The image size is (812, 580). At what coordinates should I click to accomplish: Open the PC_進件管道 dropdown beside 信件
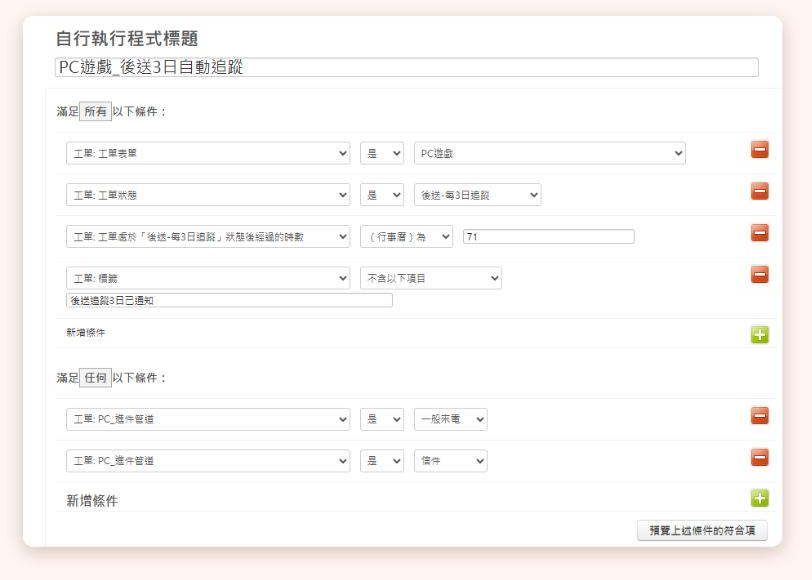[x=208, y=461]
